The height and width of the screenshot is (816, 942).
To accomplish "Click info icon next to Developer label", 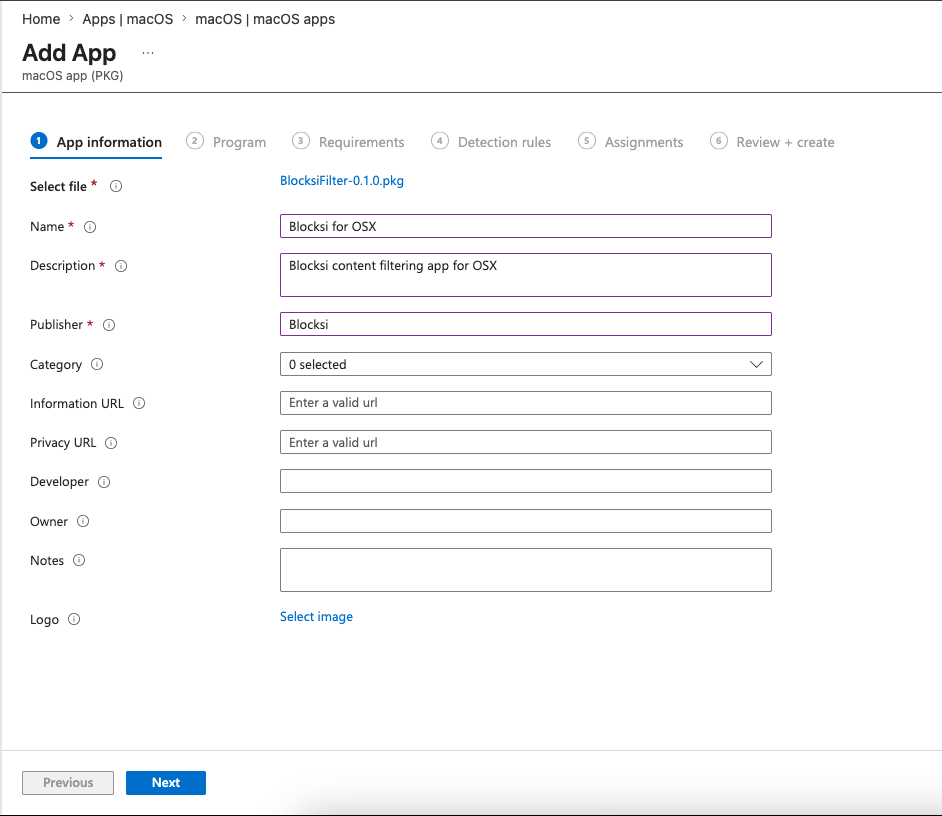I will (x=104, y=482).
